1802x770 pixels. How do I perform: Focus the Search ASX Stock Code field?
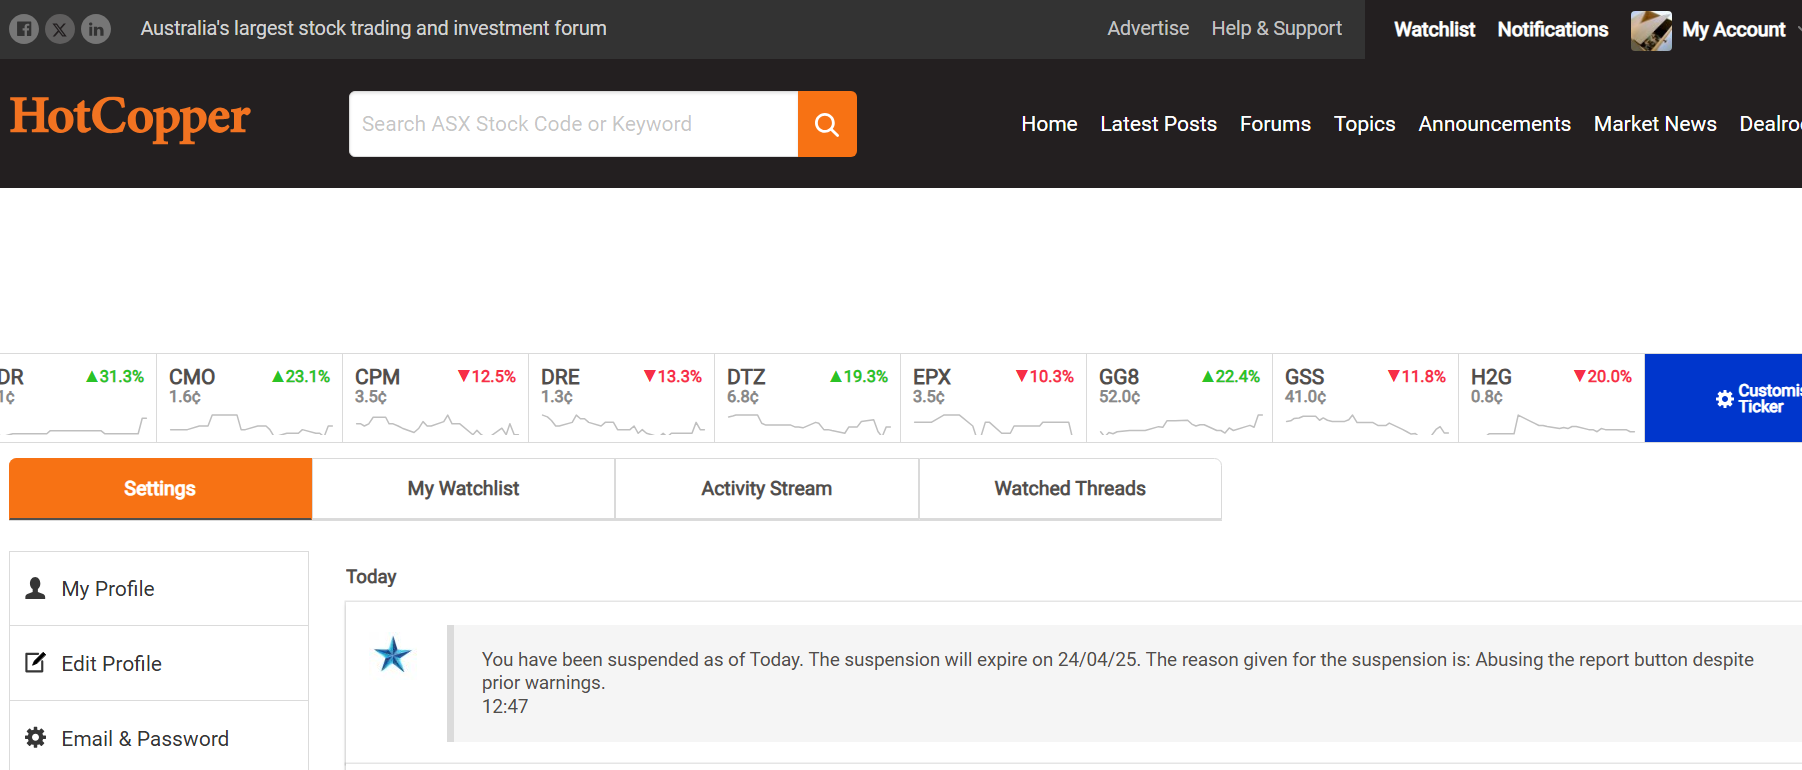(573, 124)
